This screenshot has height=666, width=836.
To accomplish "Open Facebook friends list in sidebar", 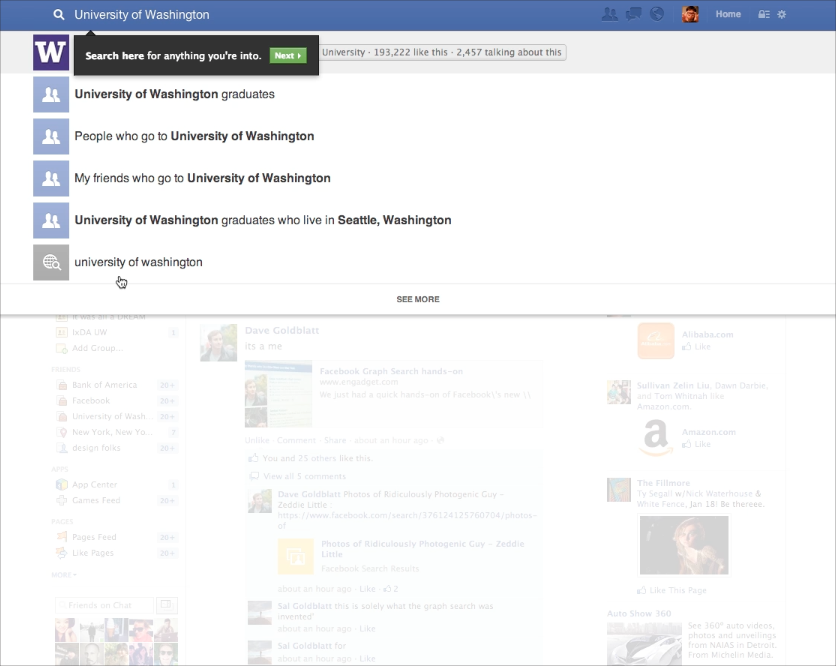I will coord(91,400).
